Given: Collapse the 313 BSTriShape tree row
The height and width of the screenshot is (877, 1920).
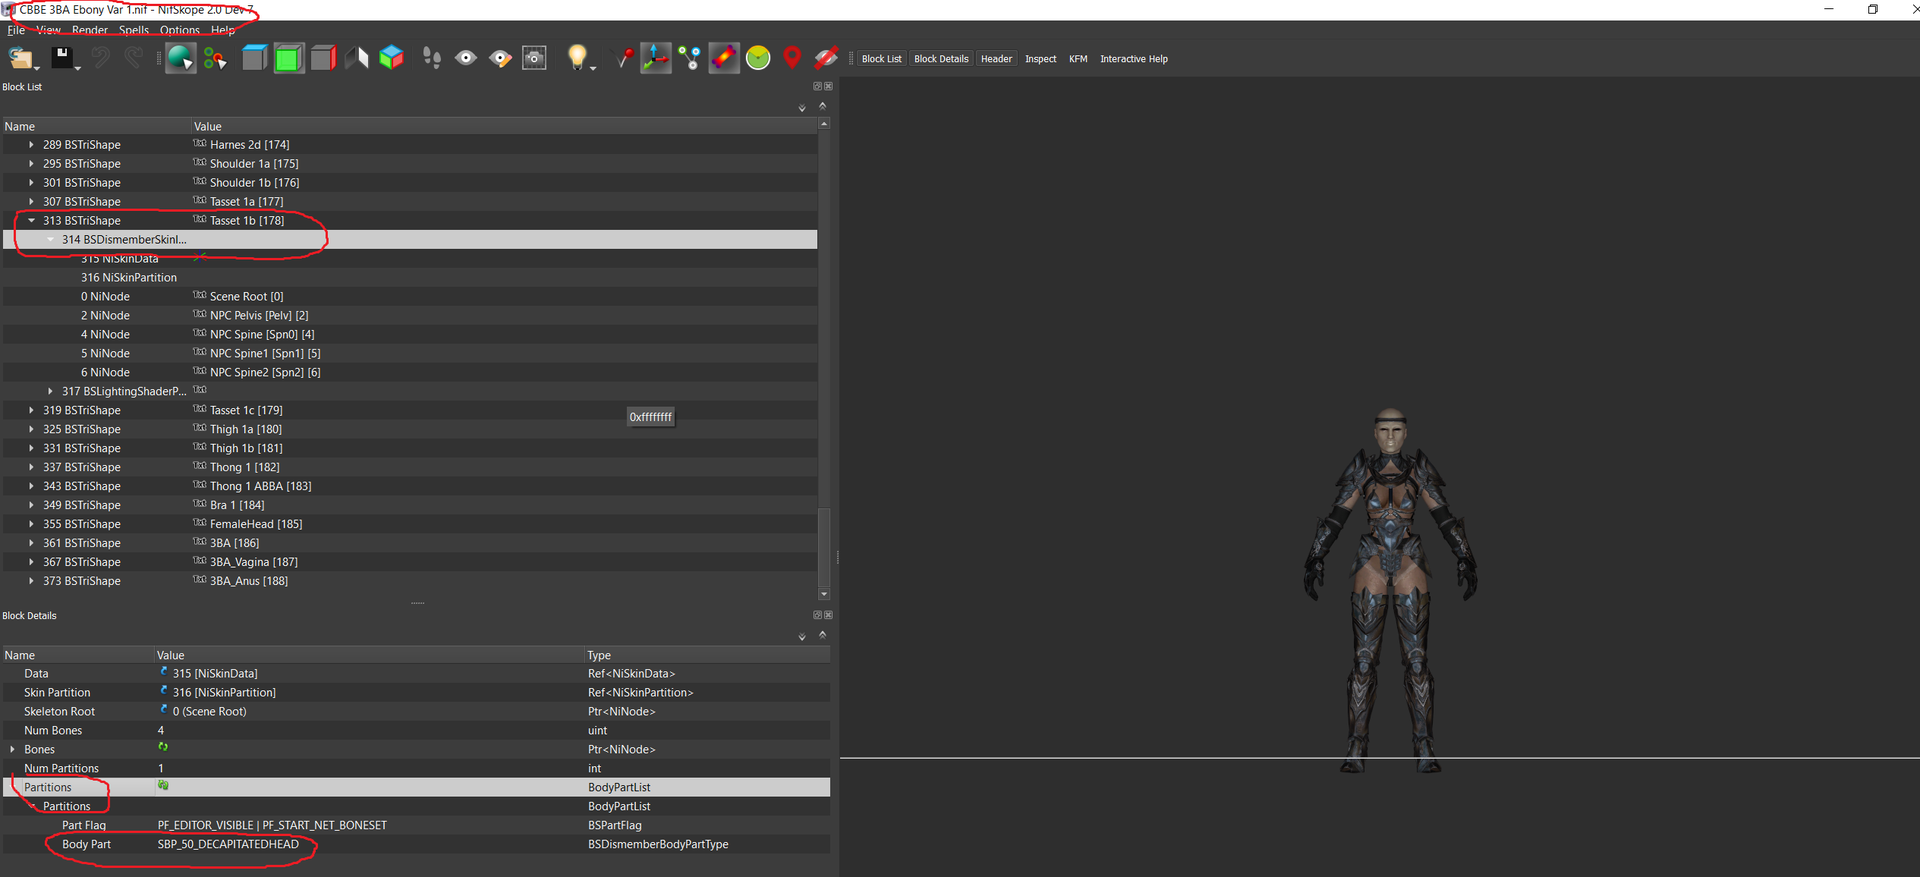Looking at the screenshot, I should tap(31, 221).
